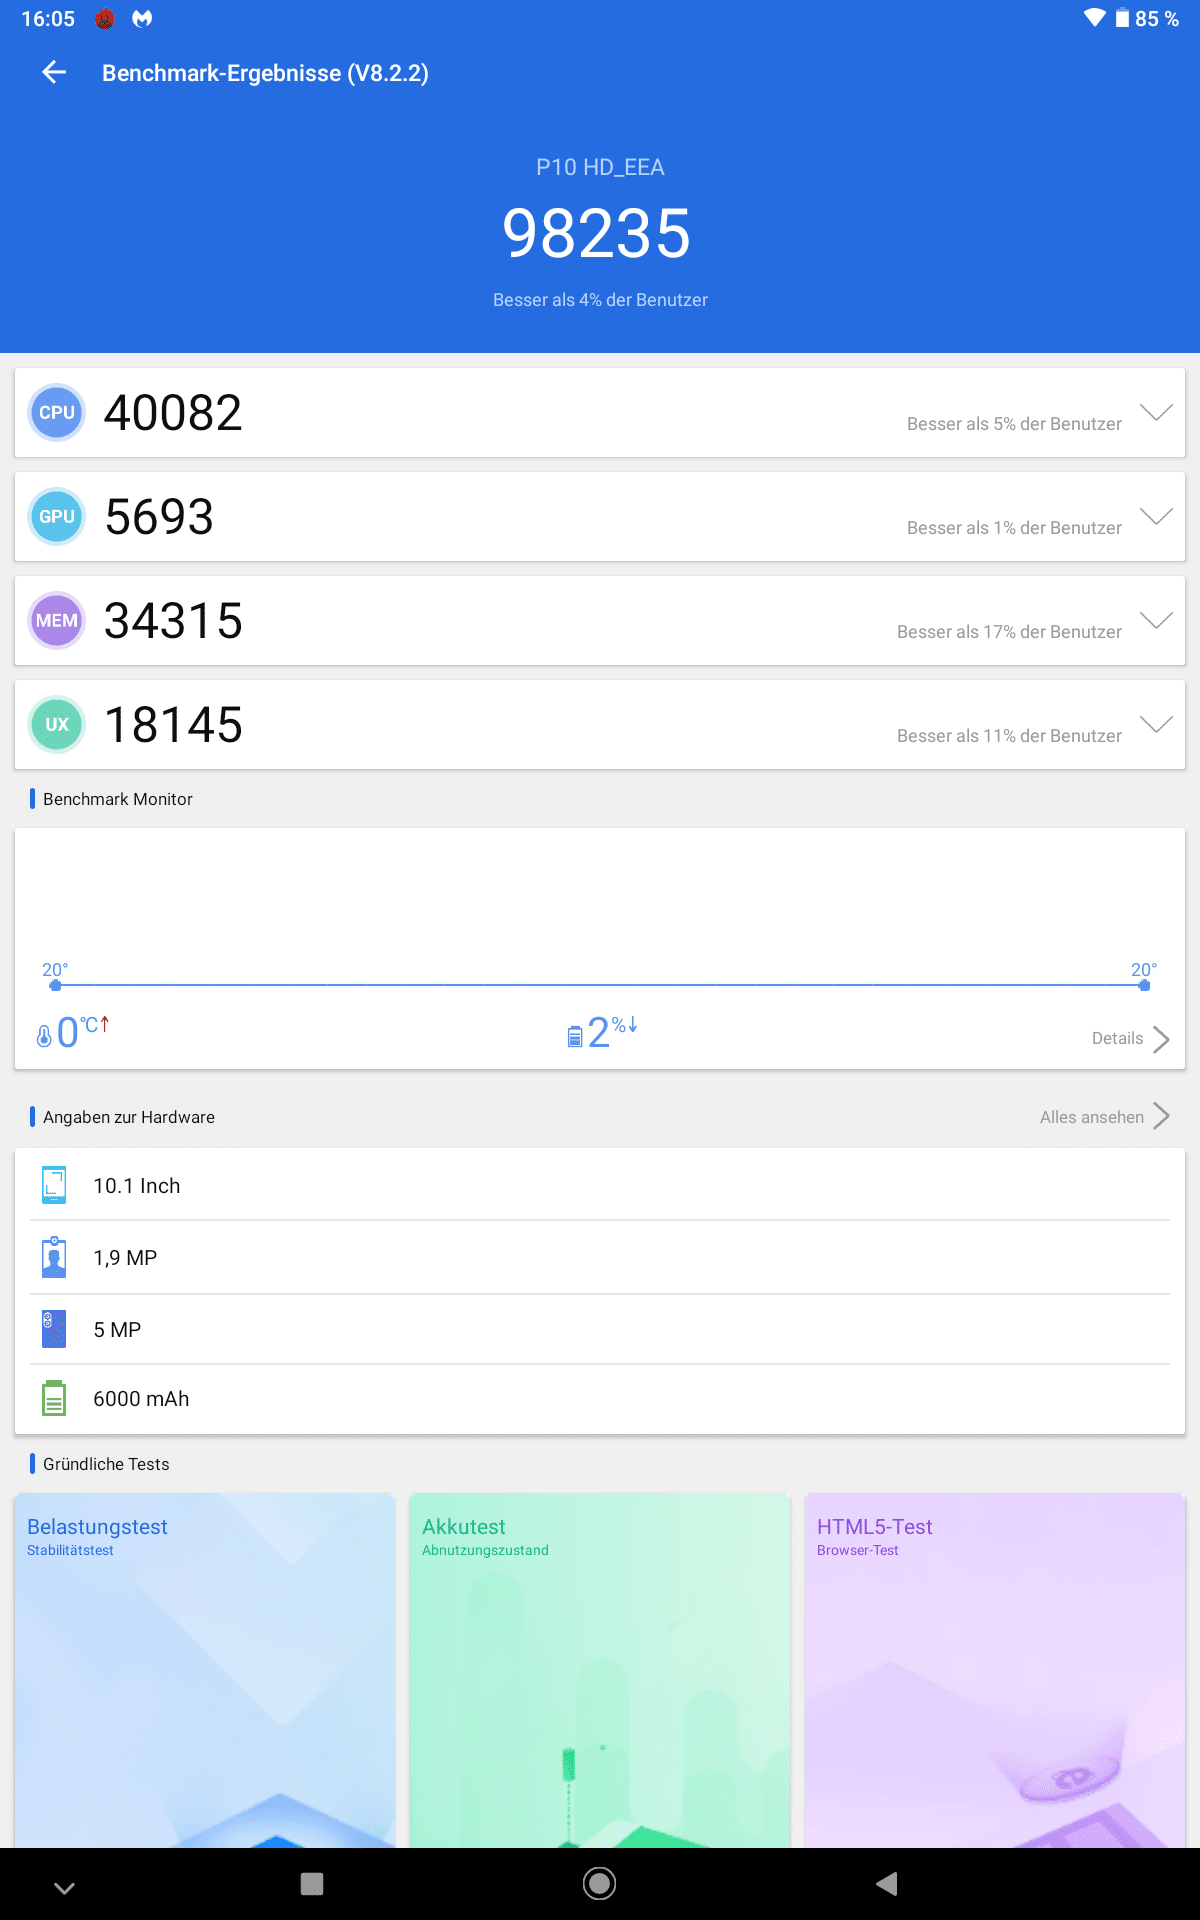This screenshot has height=1920, width=1200.
Task: Tap the battery icon in status bar
Action: pyautogui.click(x=1122, y=18)
